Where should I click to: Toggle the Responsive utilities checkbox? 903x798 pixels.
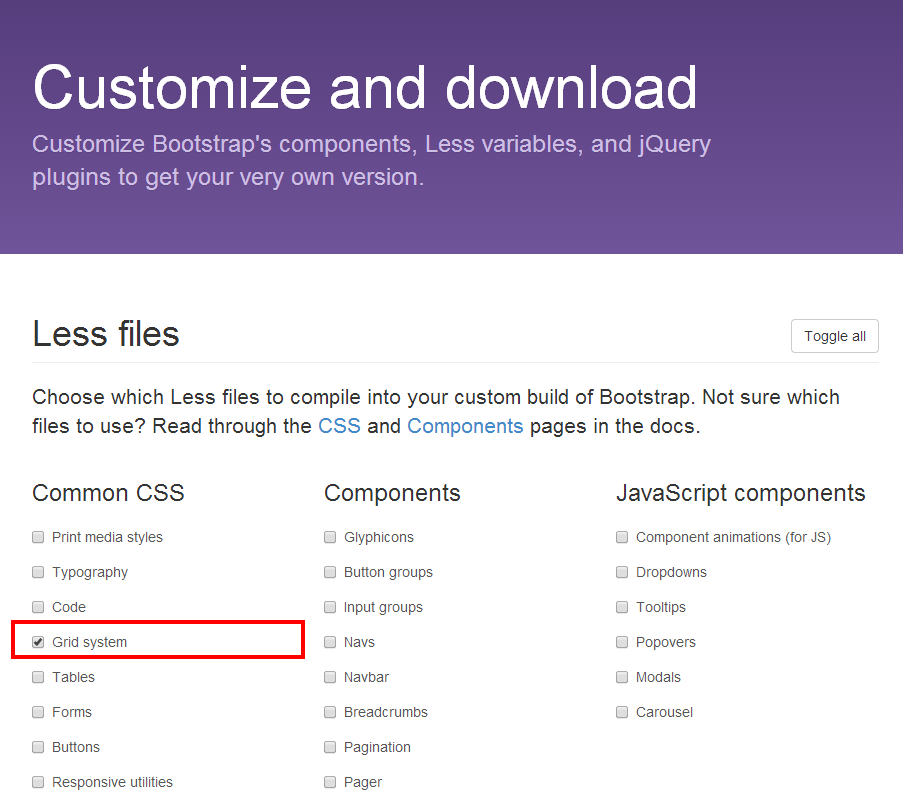point(38,782)
